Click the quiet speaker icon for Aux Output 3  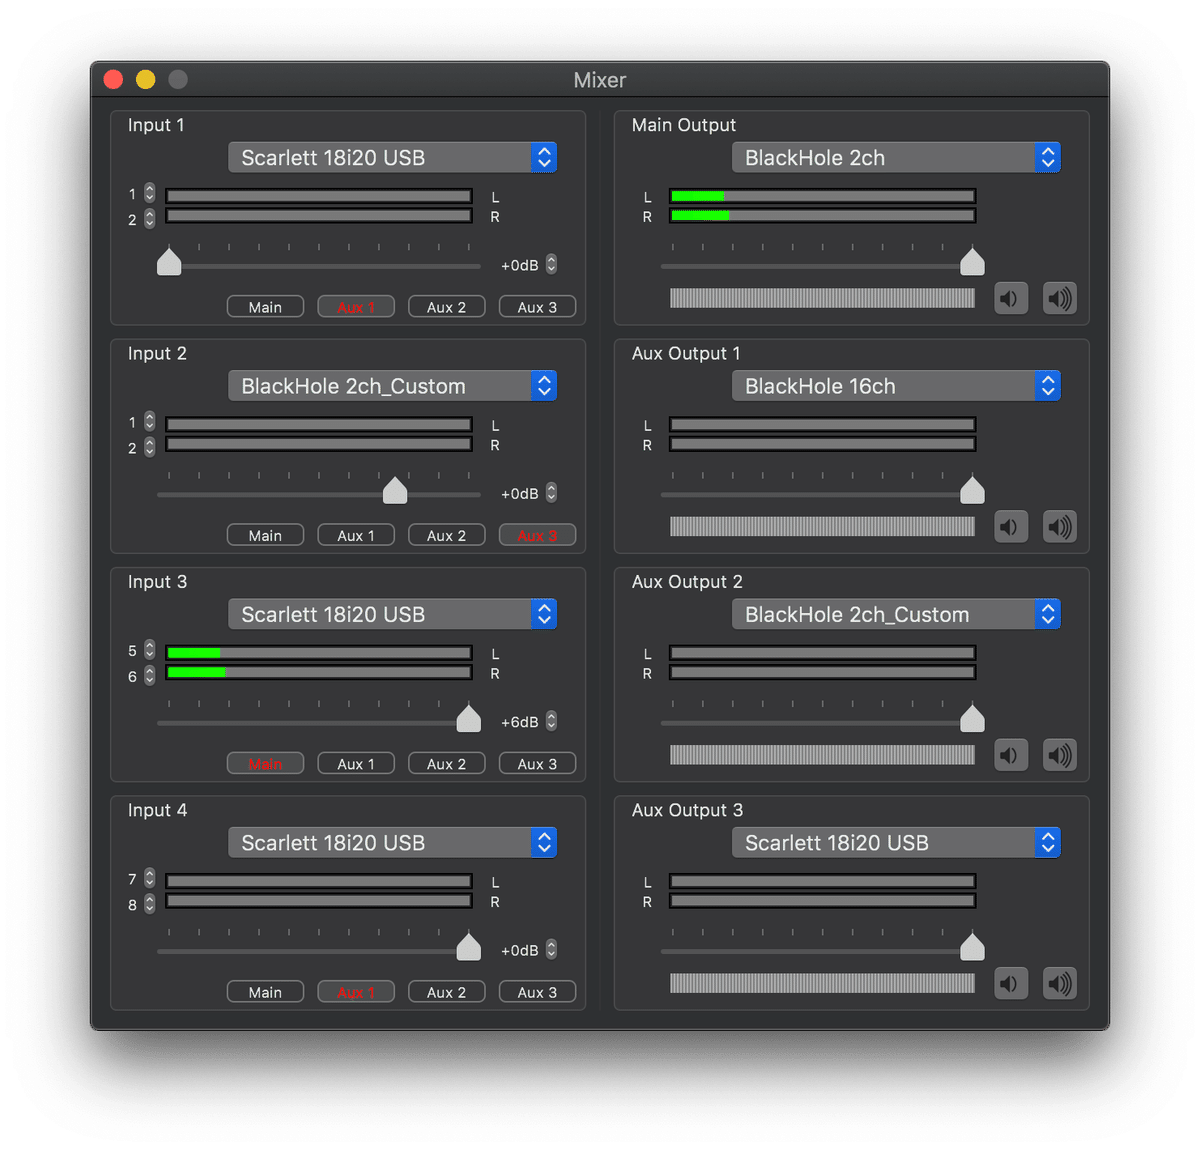1011,984
